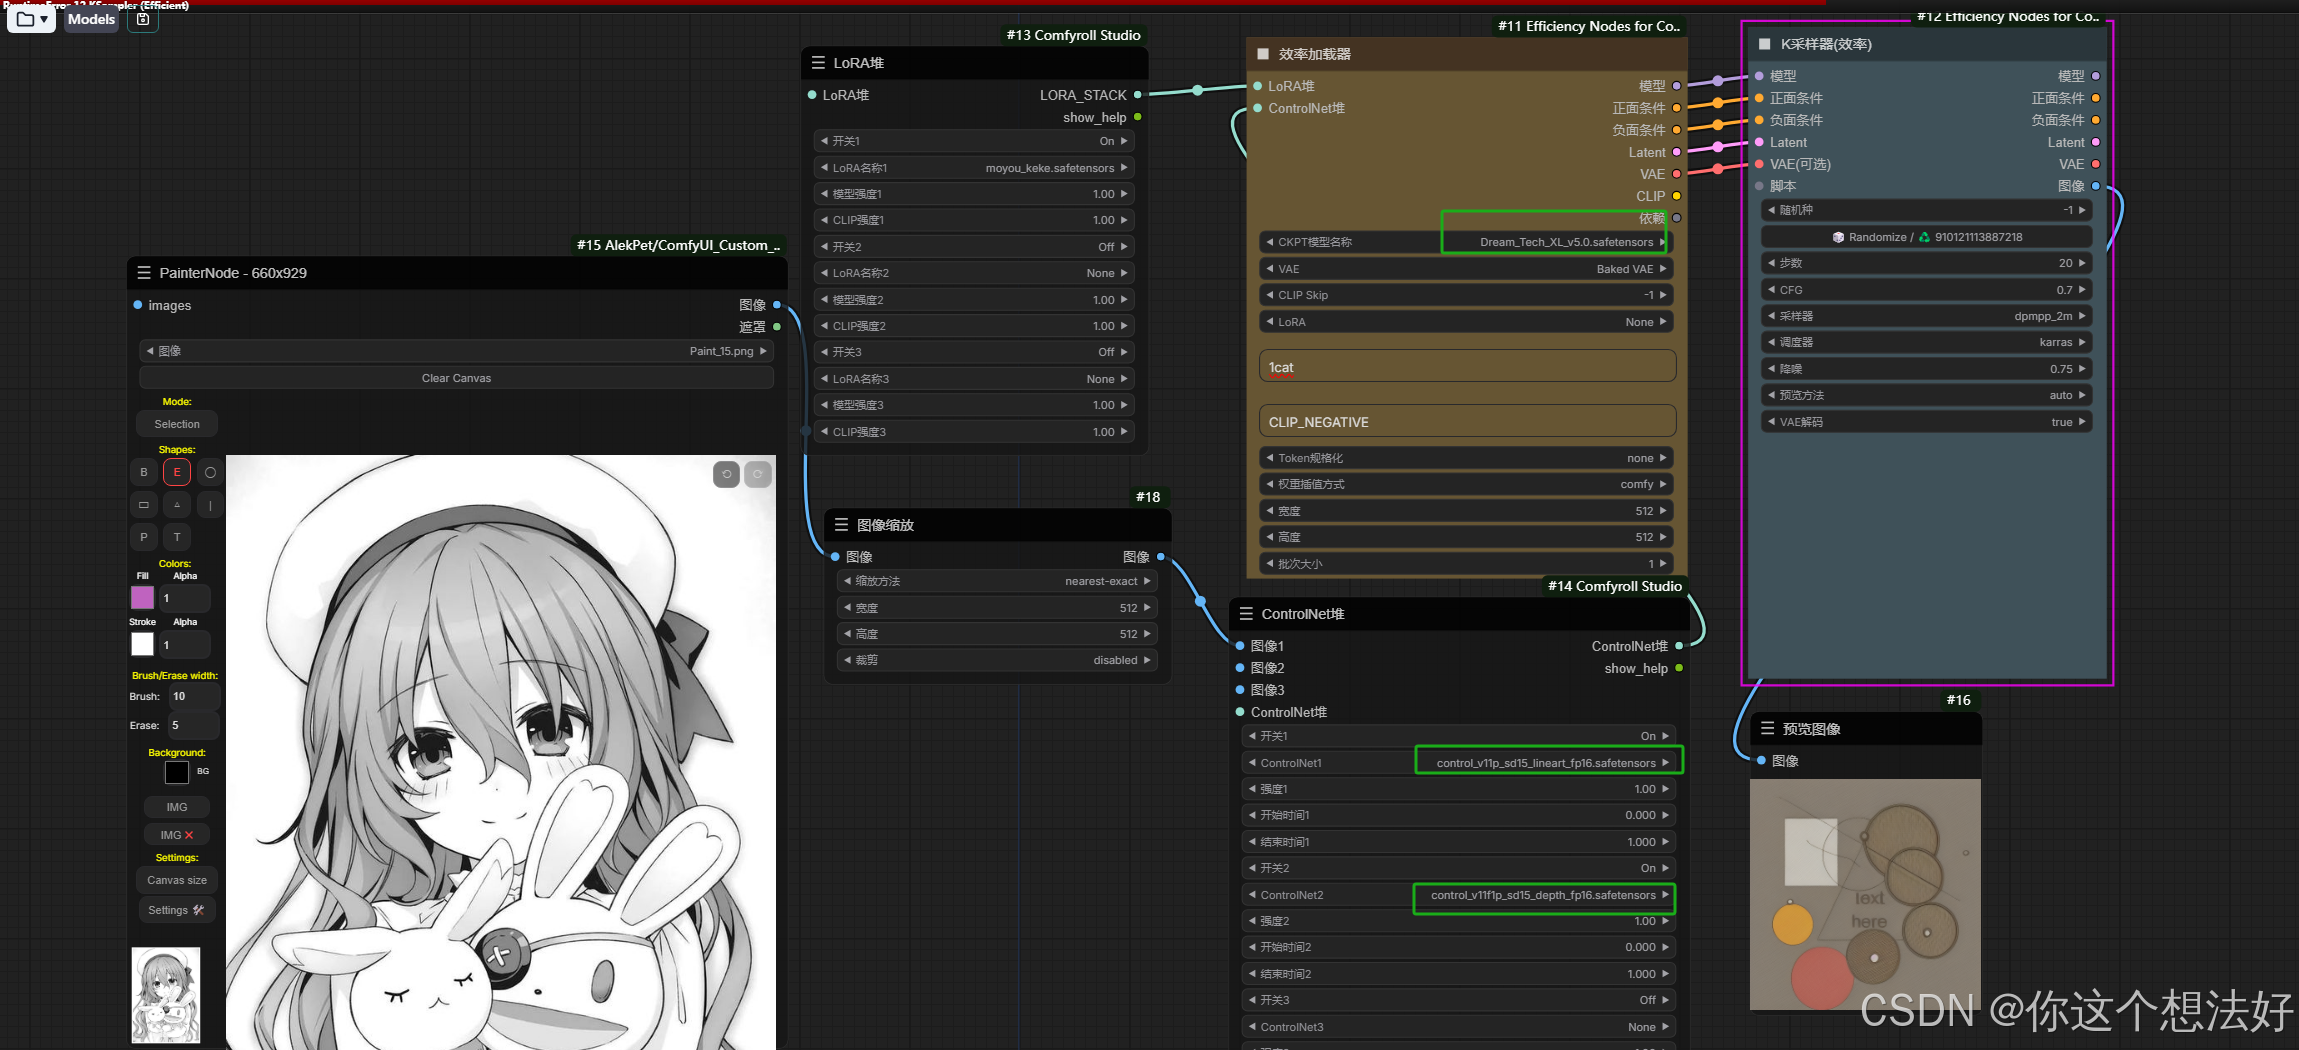This screenshot has width=2299, height=1050.
Task: Toggle 开关1 On in the LoRA堆 node
Action: 974,141
